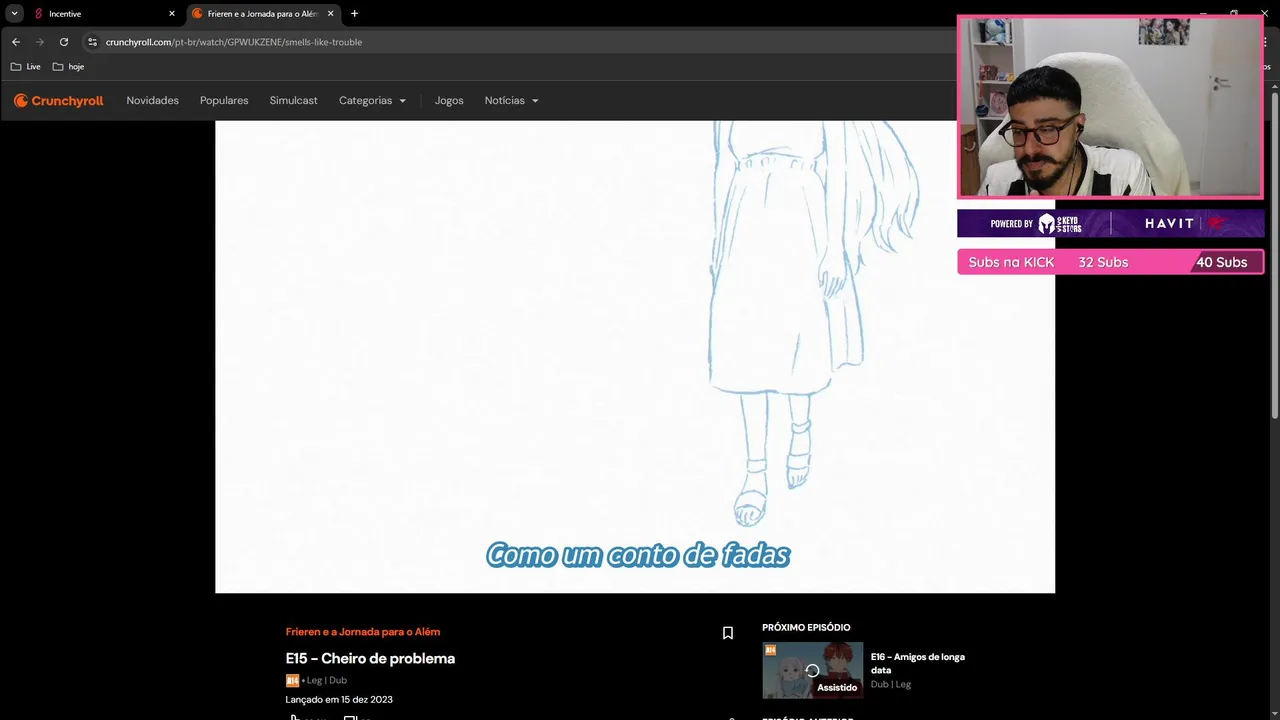Click the Subs na KICK goal bar
This screenshot has height=720, width=1280.
pos(1110,262)
